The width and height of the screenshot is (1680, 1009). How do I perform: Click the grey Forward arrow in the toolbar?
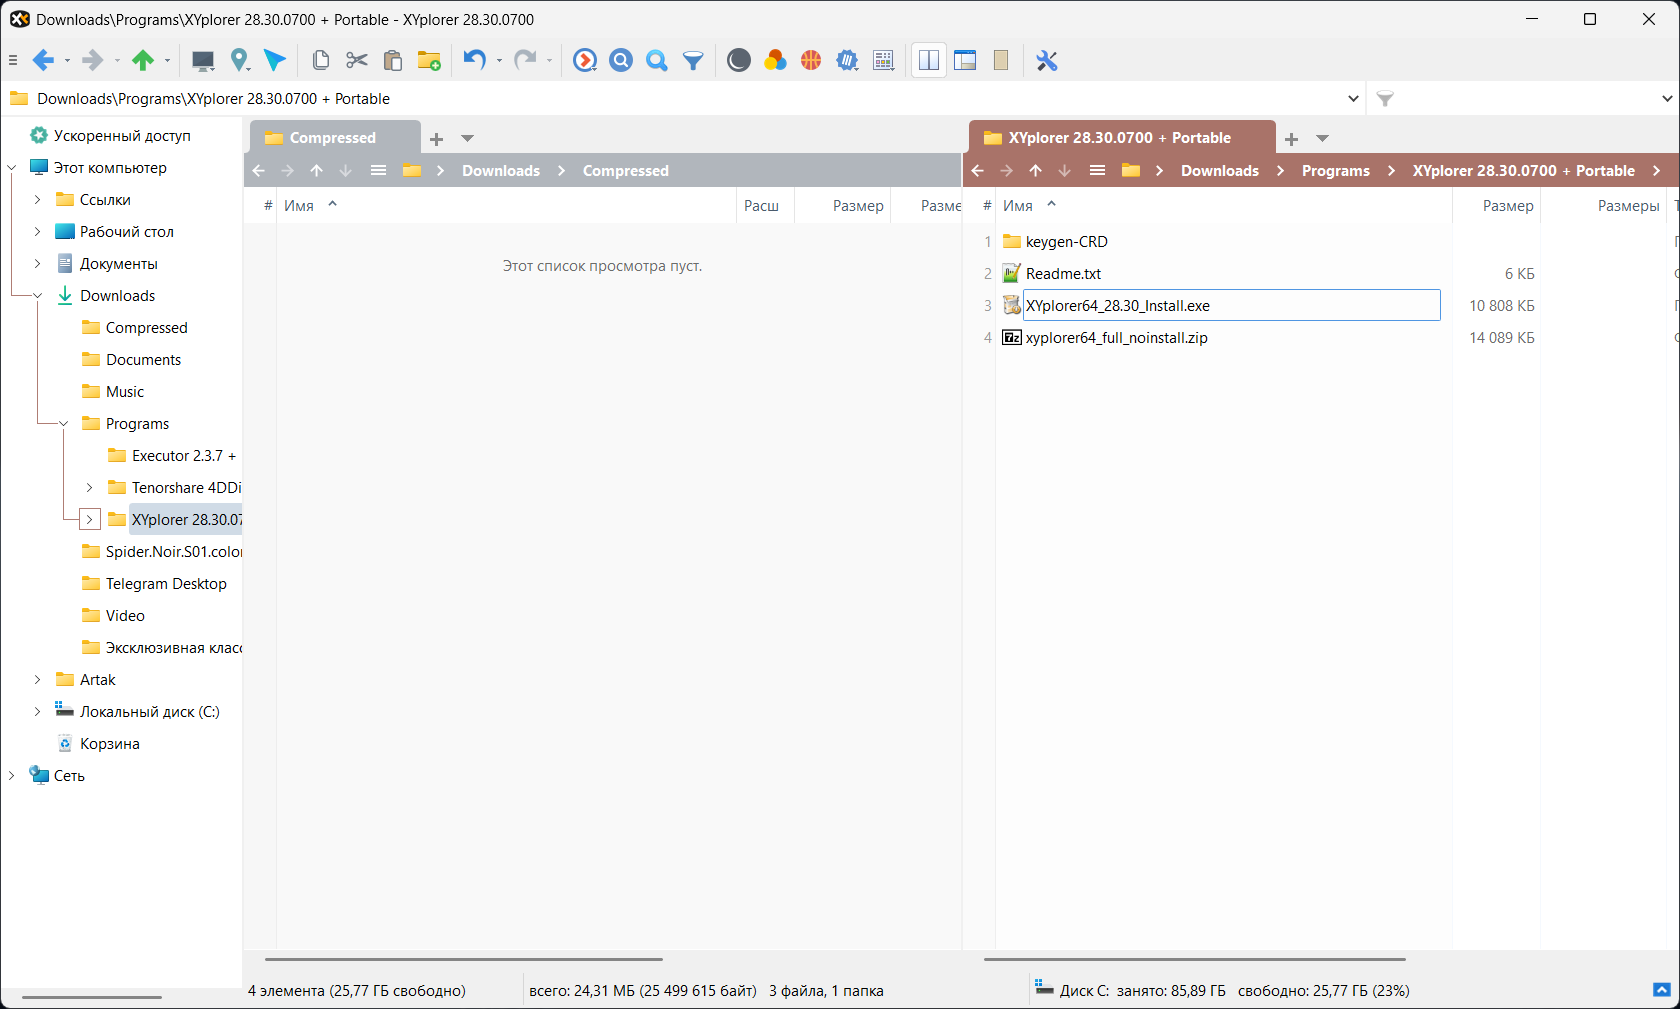pos(92,61)
